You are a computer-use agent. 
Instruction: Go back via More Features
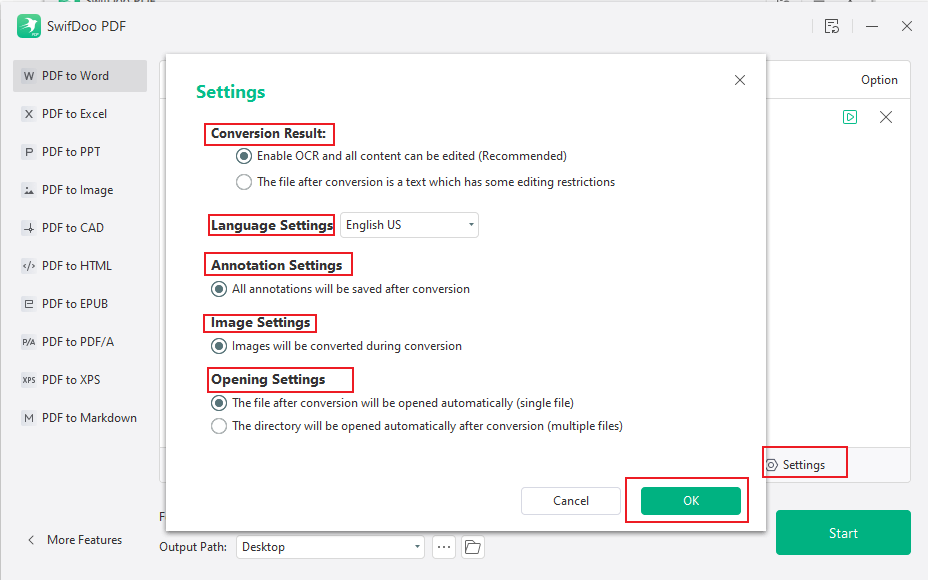[75, 540]
